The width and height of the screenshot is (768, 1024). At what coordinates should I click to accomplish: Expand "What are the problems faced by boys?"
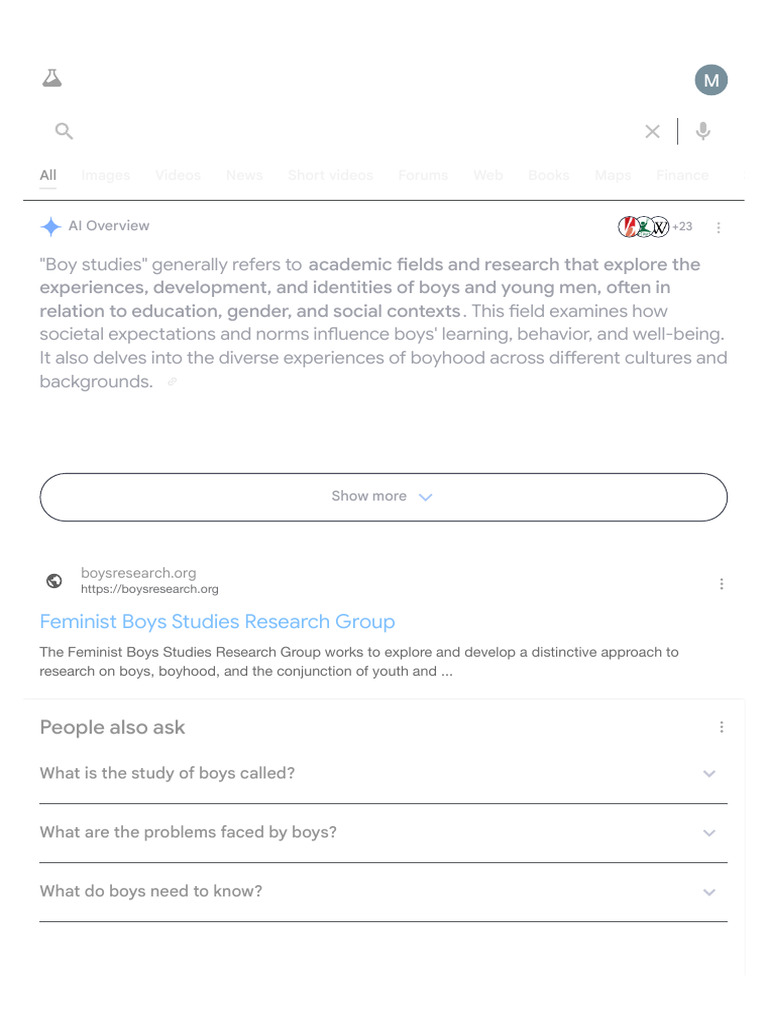pyautogui.click(x=383, y=832)
